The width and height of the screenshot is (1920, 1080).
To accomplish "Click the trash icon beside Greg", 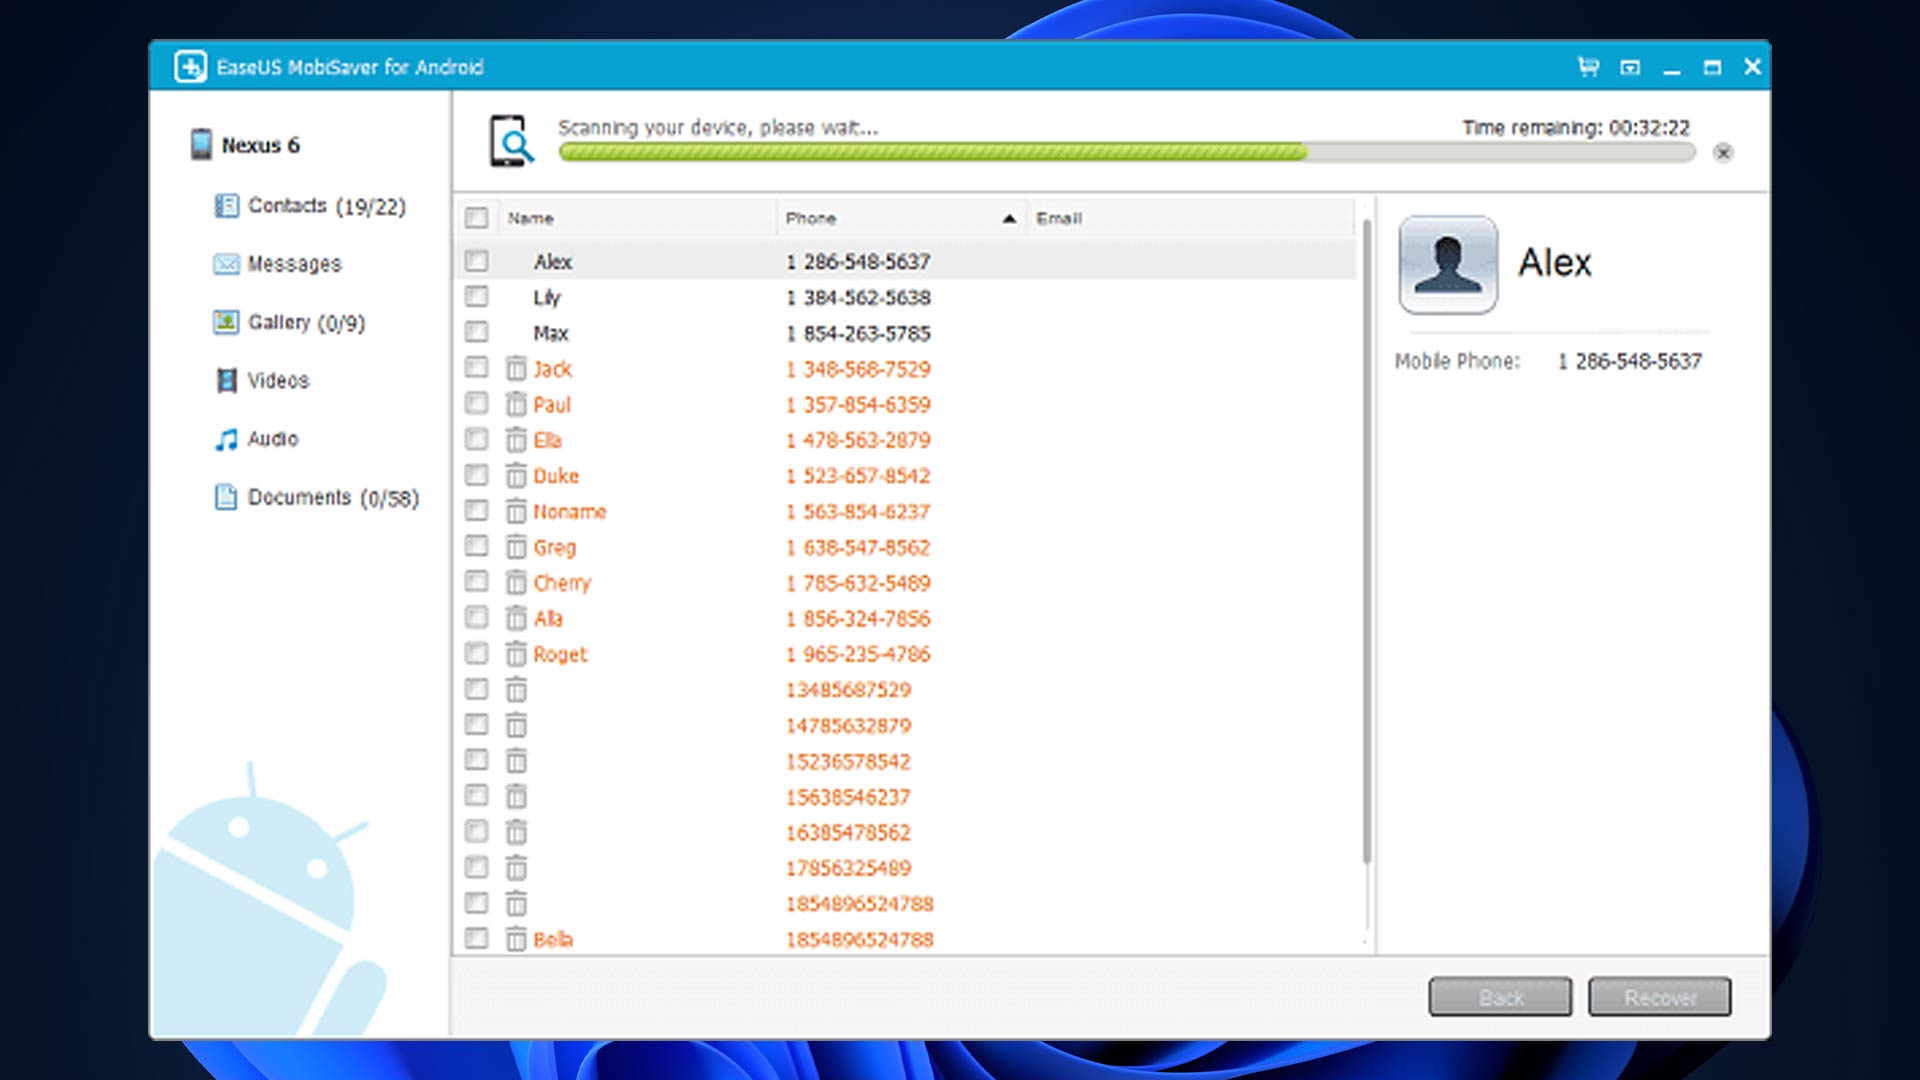I will [x=516, y=547].
